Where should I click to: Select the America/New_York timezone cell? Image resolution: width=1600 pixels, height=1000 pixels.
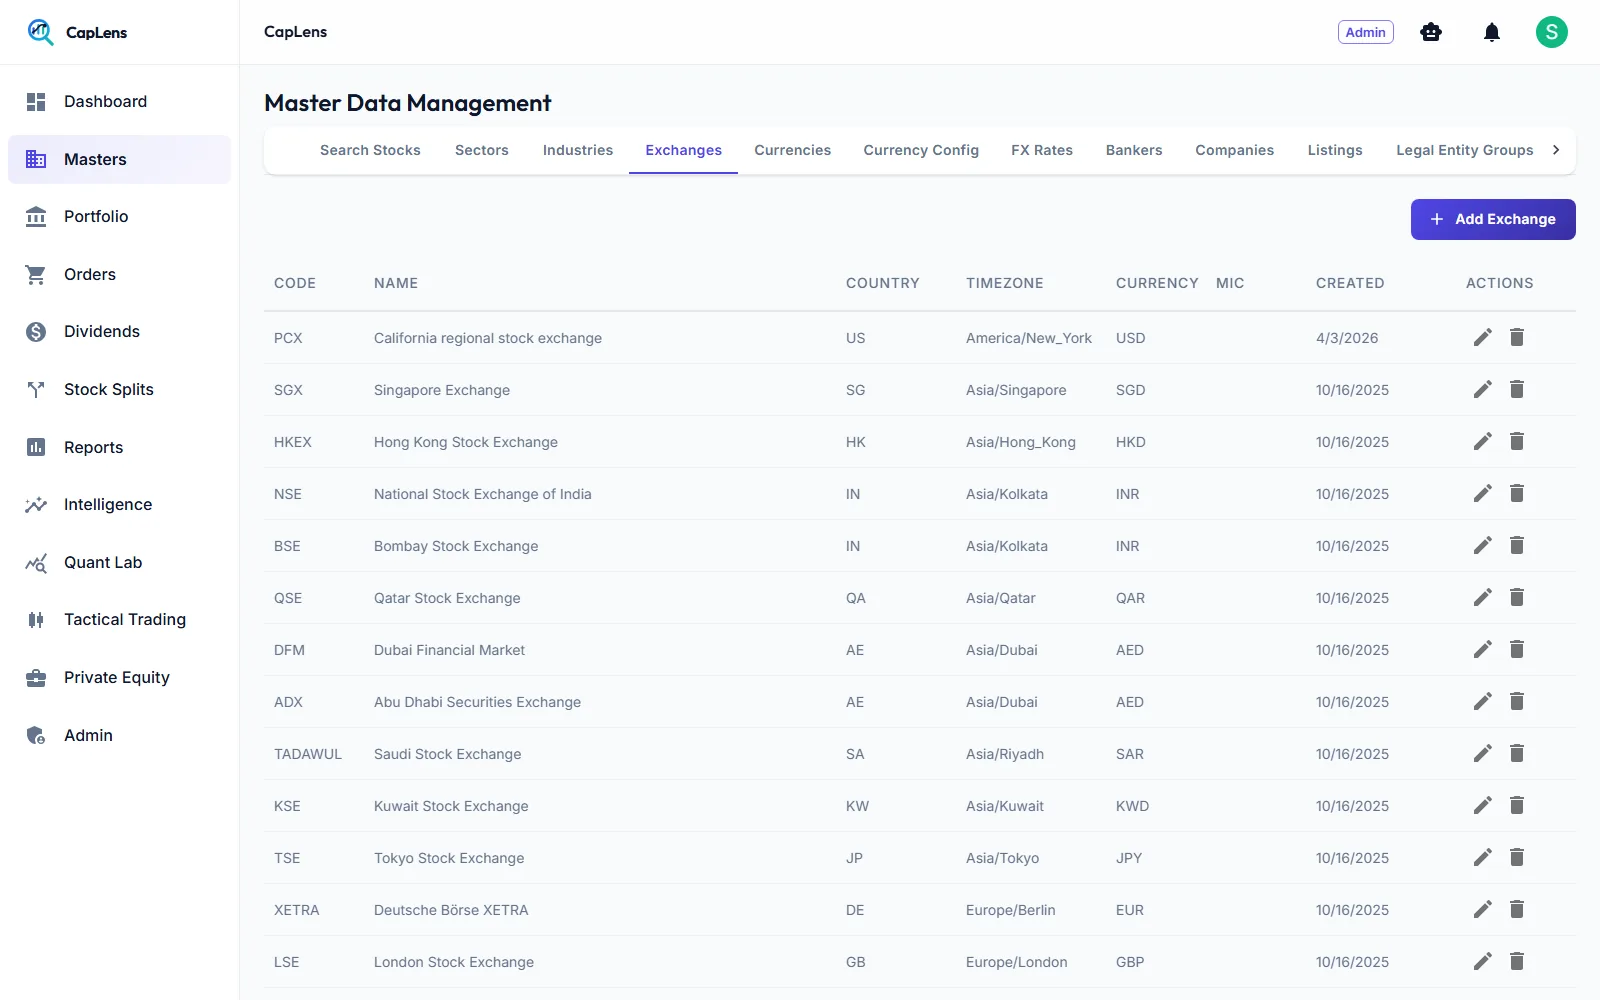(1029, 338)
